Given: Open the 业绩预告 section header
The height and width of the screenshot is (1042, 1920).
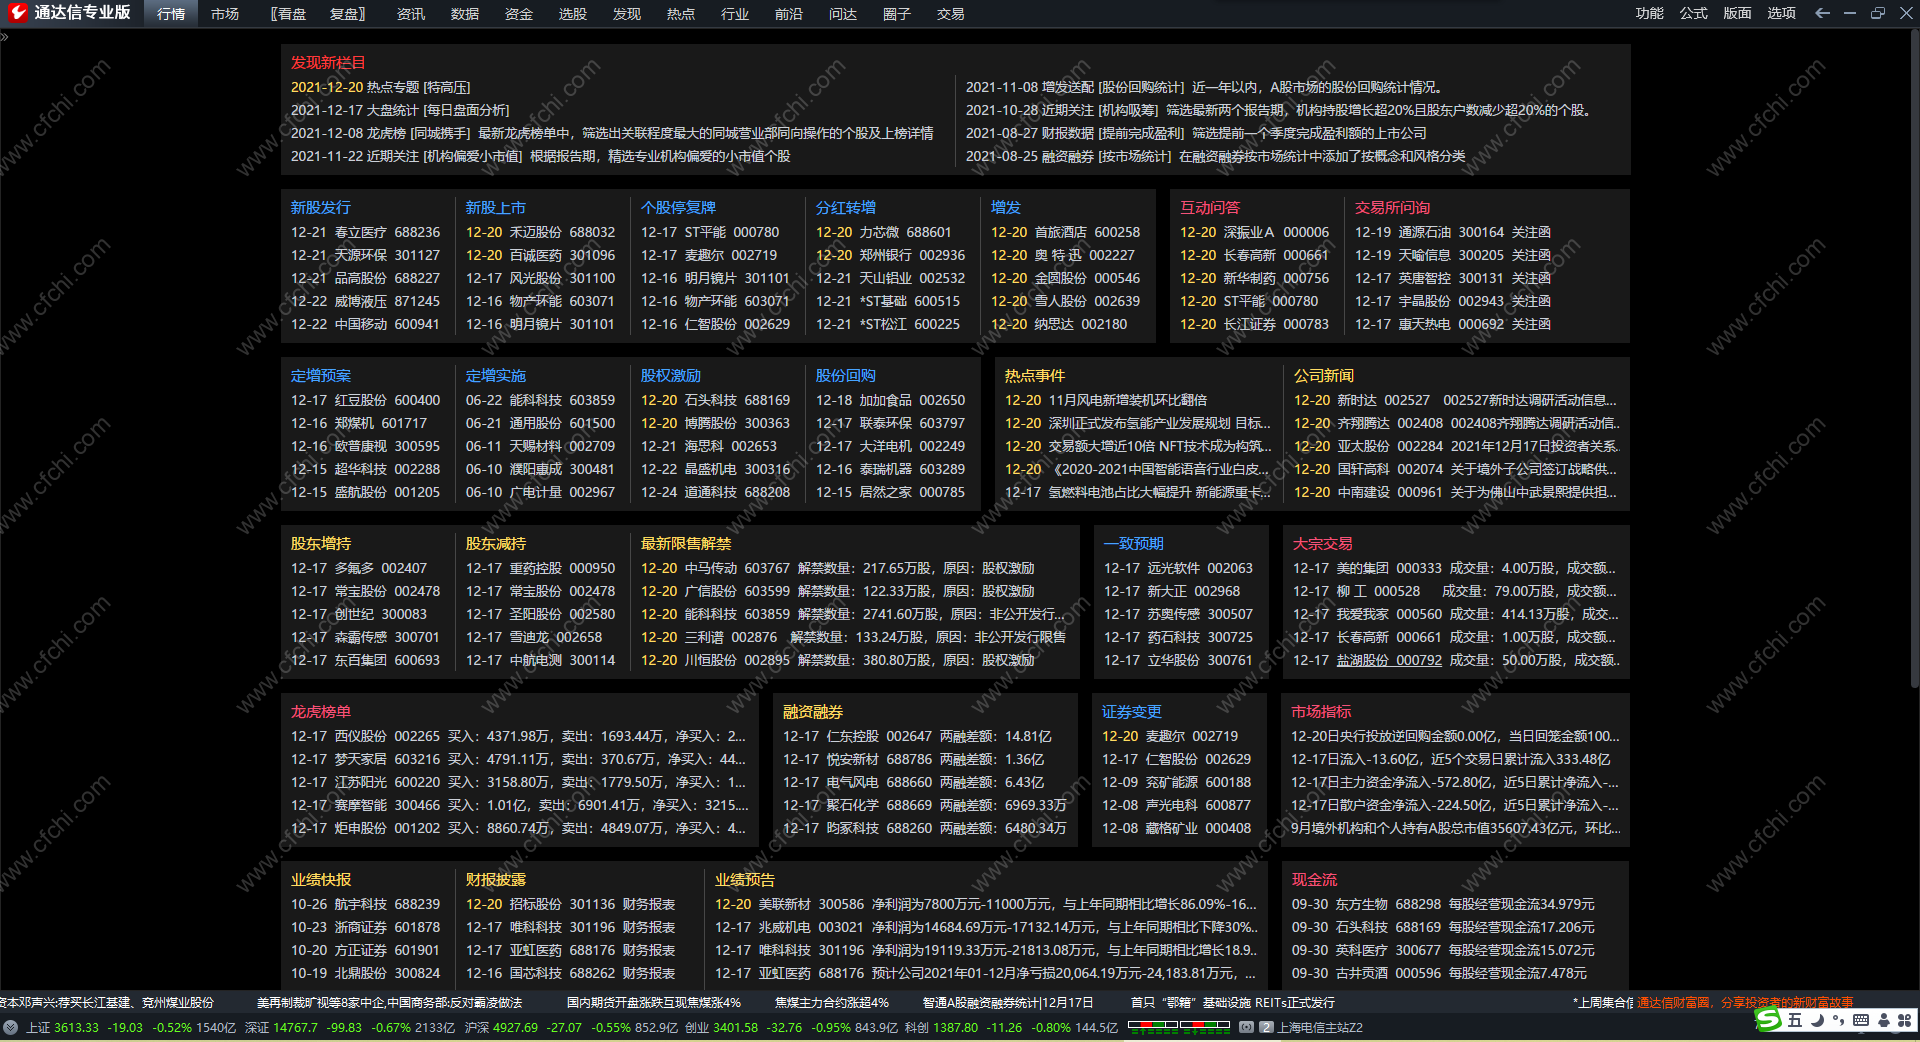Looking at the screenshot, I should [x=745, y=880].
